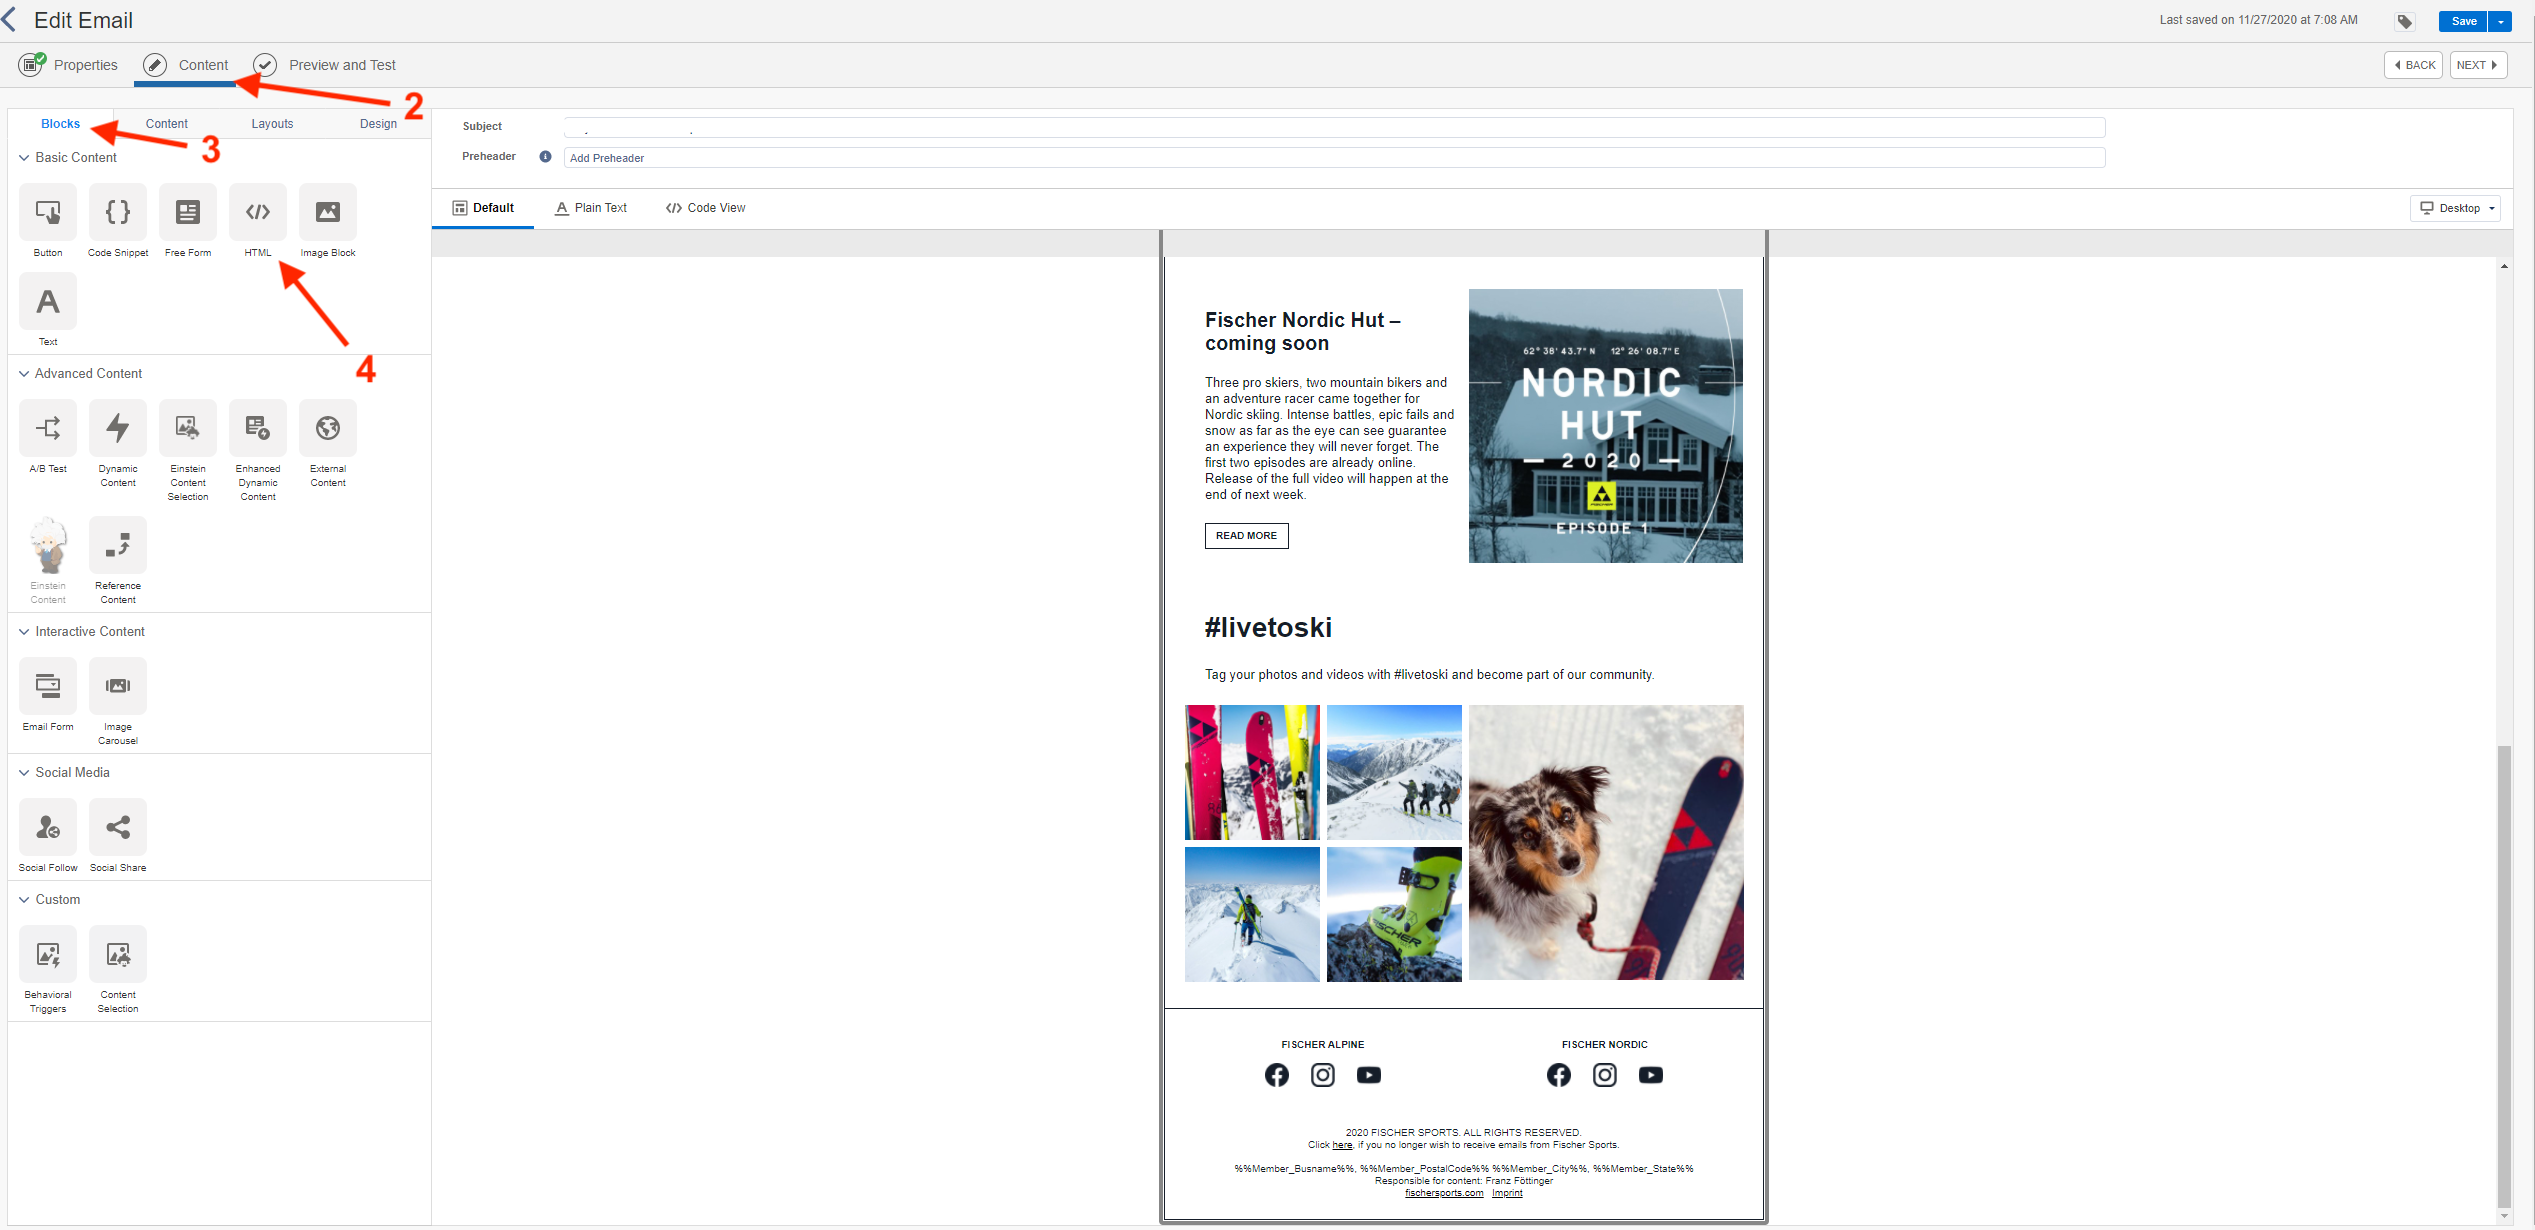Collapse the Advanced Content section
This screenshot has height=1230, width=2535.
24,374
